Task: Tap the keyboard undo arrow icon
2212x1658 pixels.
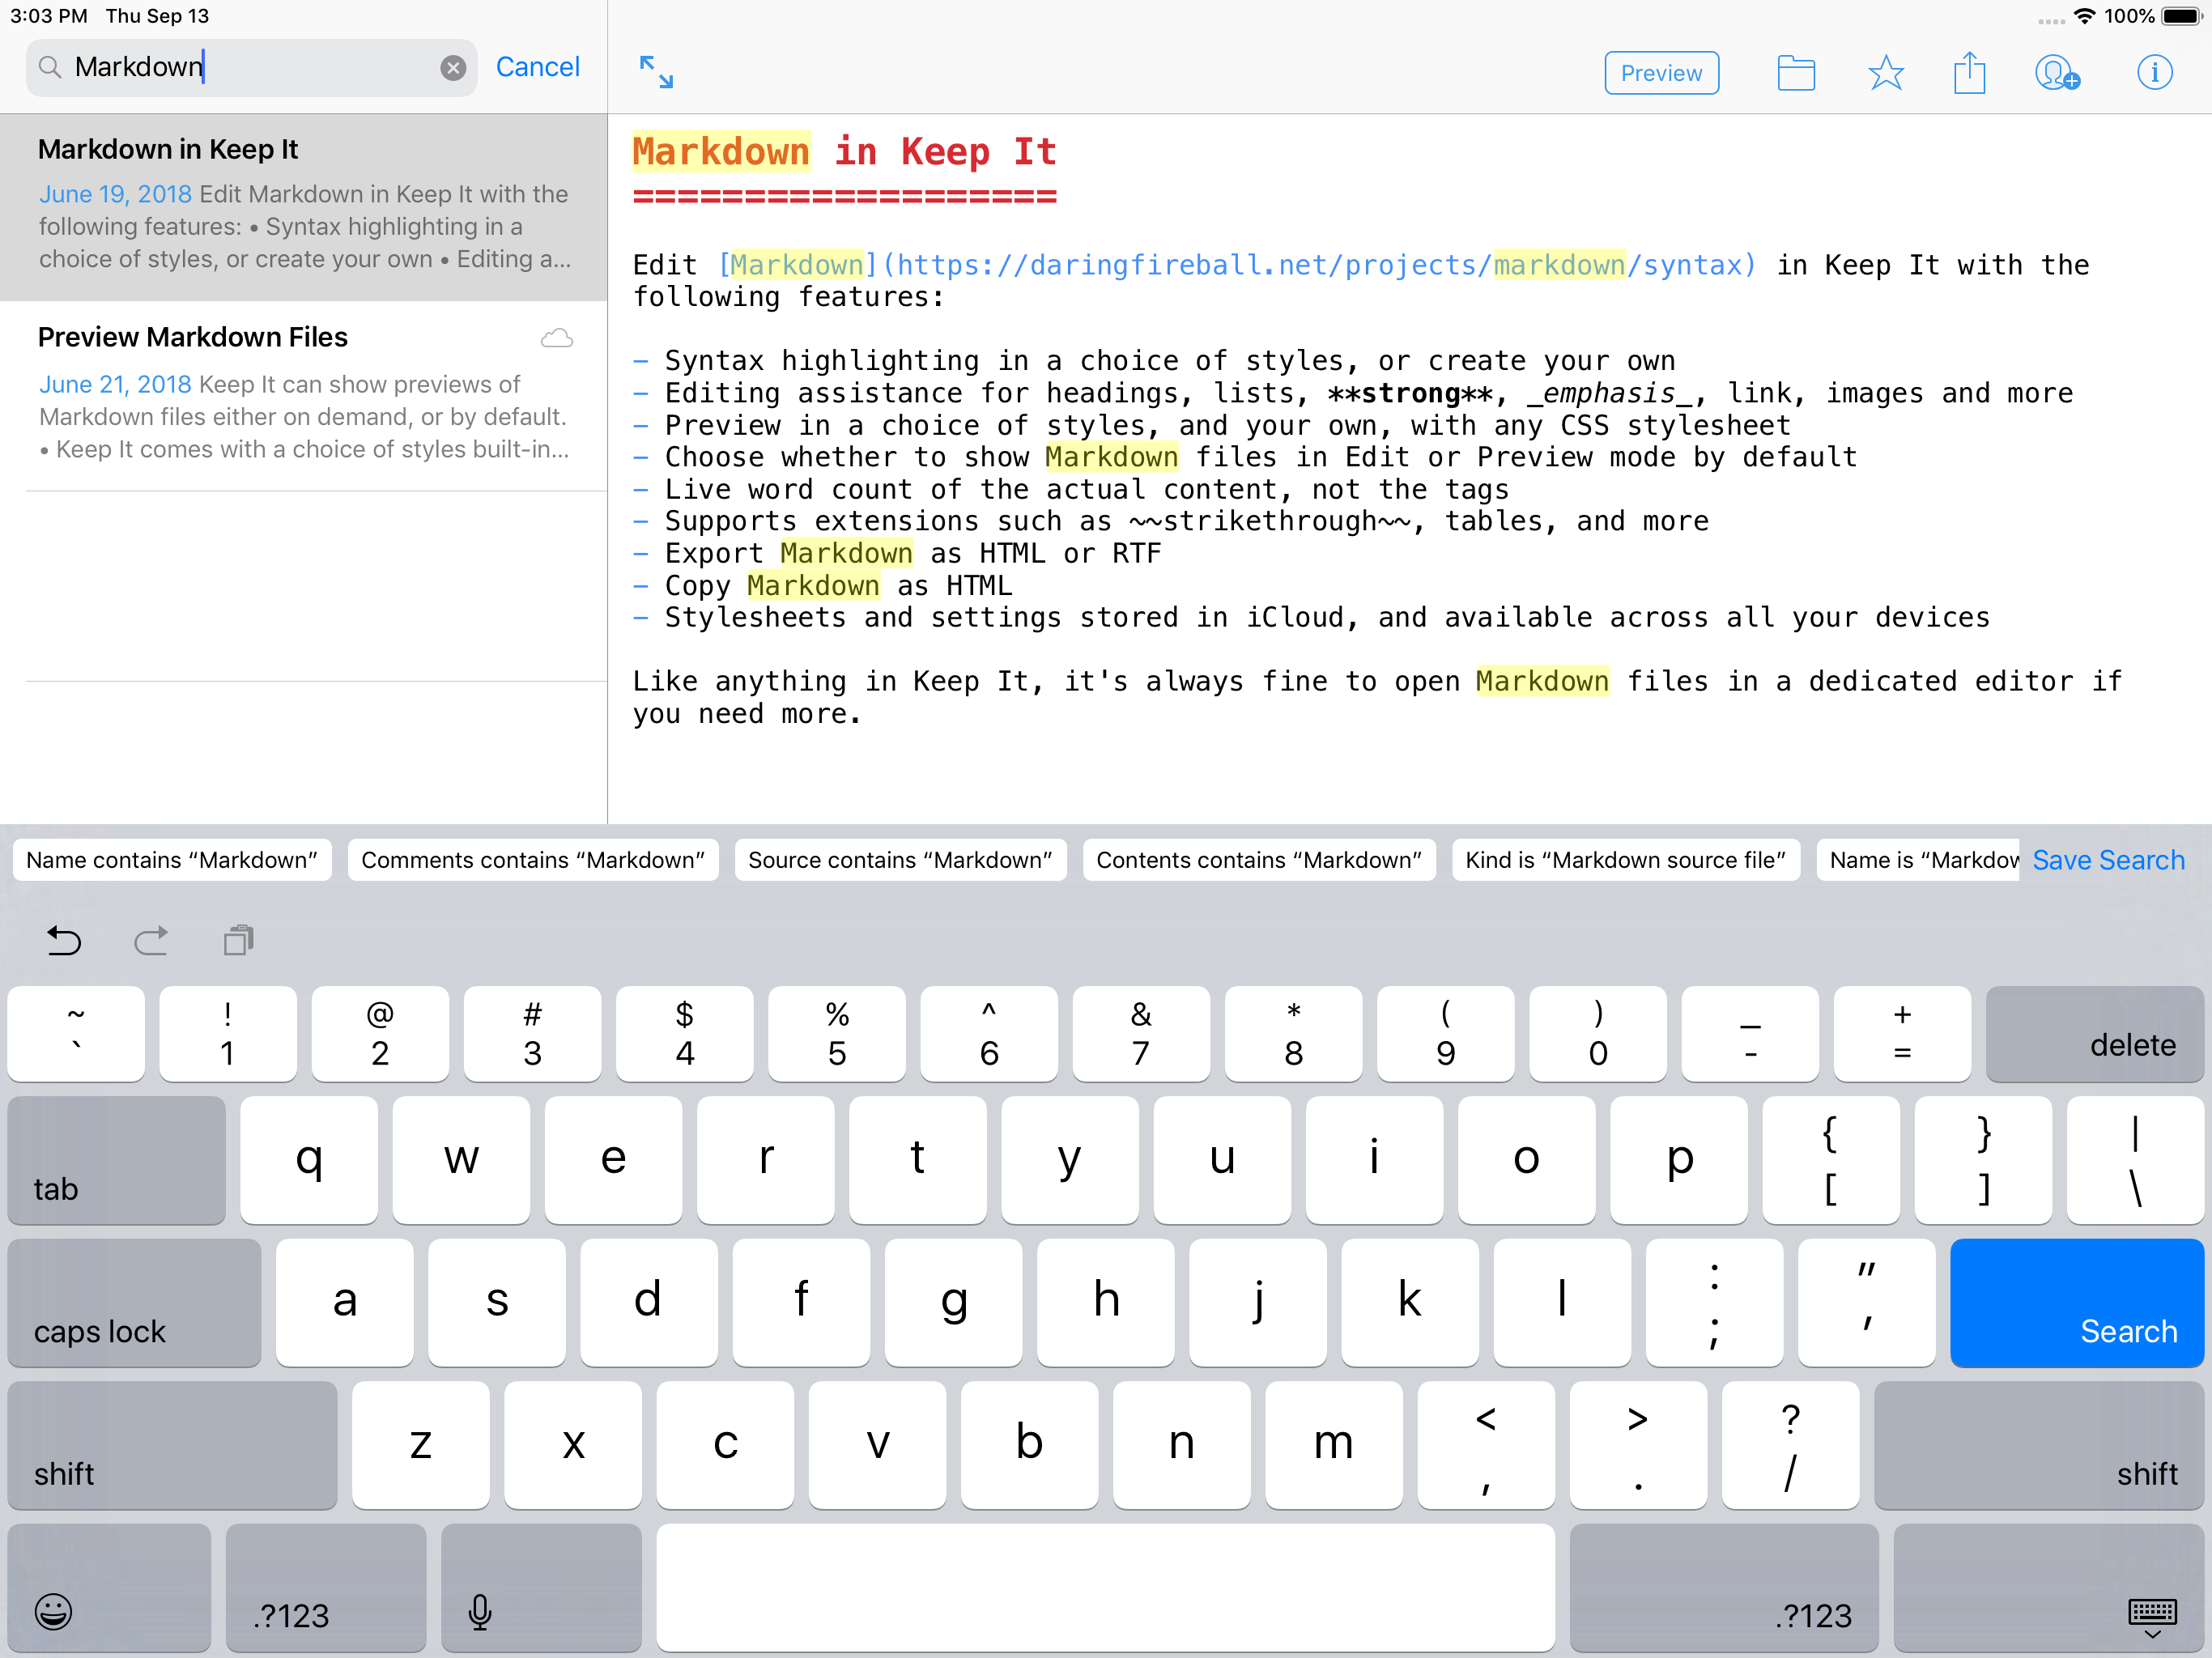Action: tap(64, 940)
